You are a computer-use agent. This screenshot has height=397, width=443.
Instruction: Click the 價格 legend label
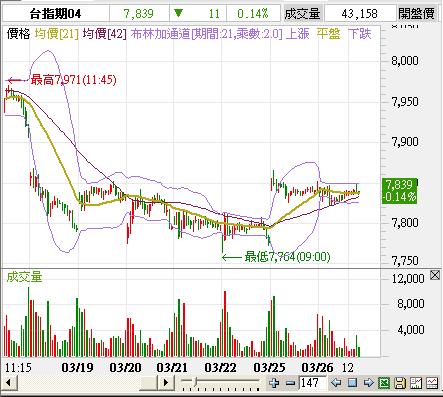[18, 34]
